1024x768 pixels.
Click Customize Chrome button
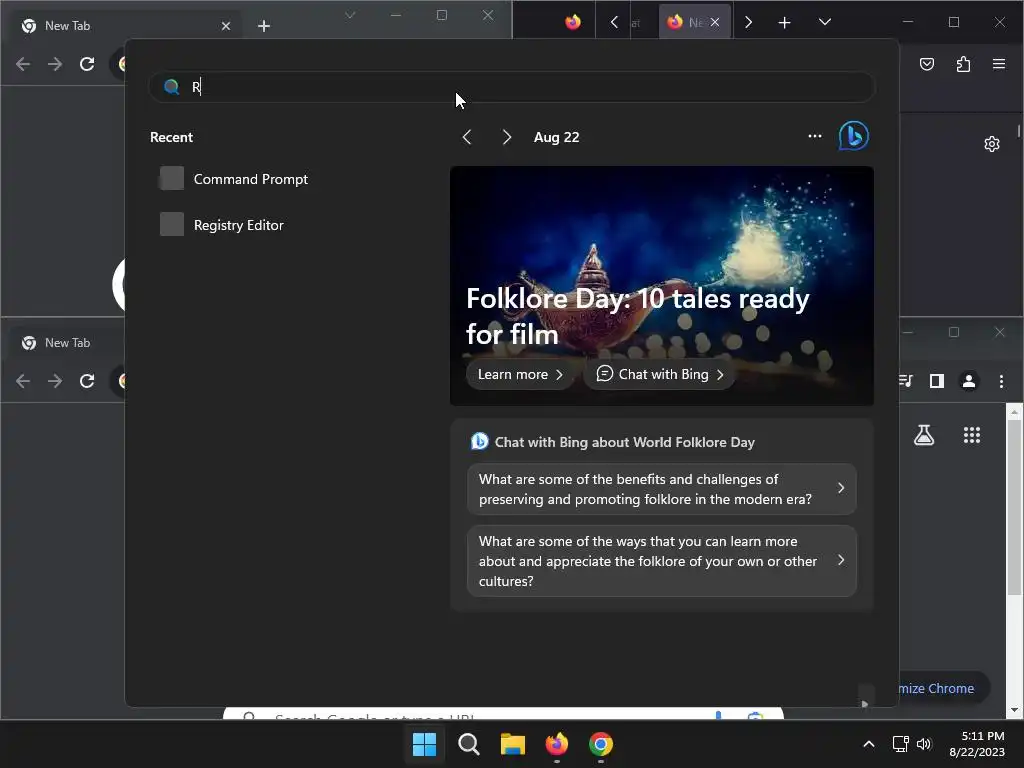point(944,688)
